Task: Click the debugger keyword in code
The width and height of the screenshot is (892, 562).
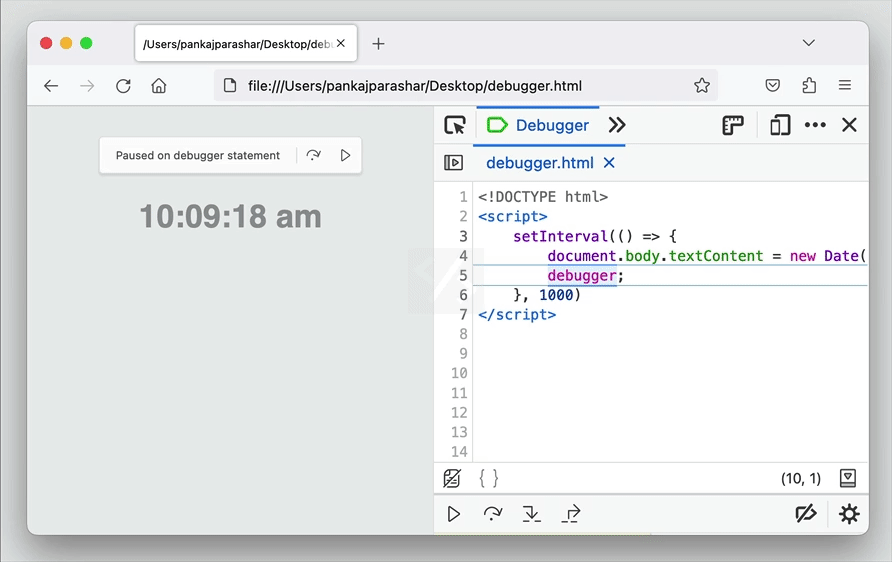Action: point(582,276)
